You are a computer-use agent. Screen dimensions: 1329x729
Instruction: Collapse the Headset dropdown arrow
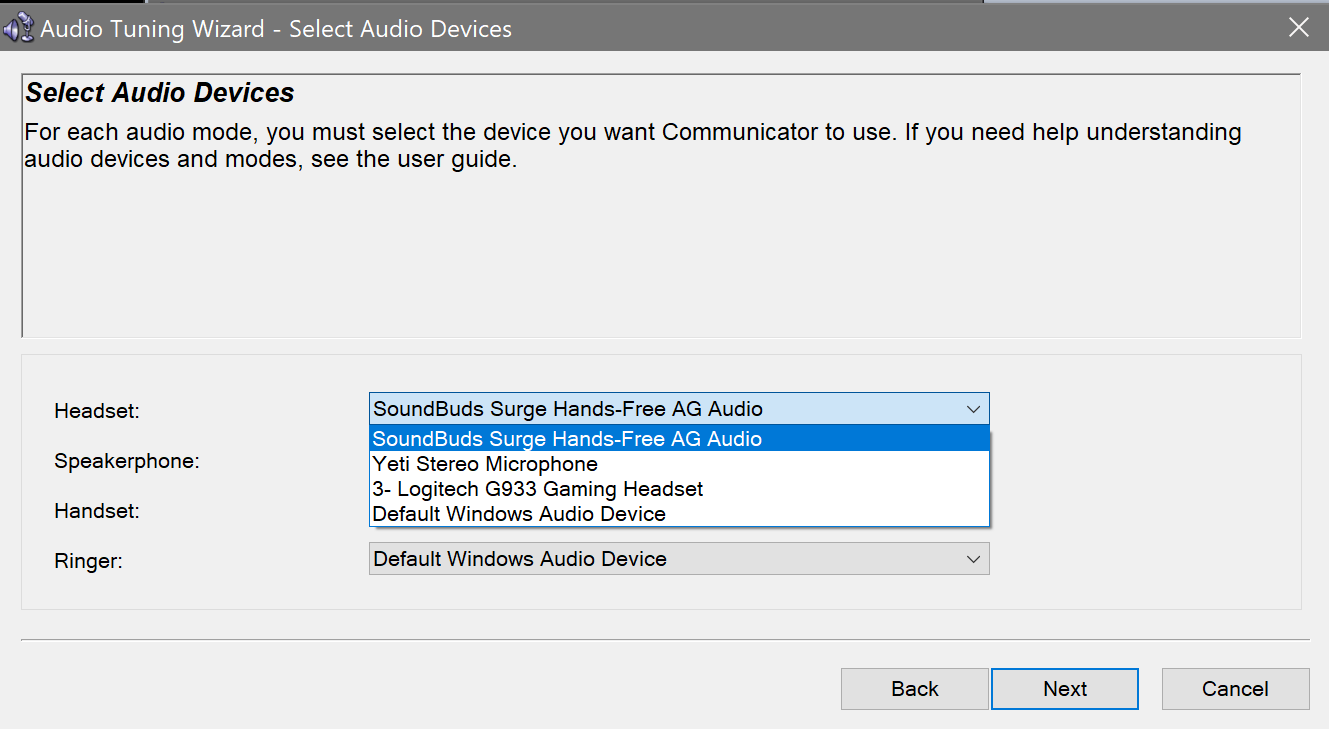tap(974, 408)
